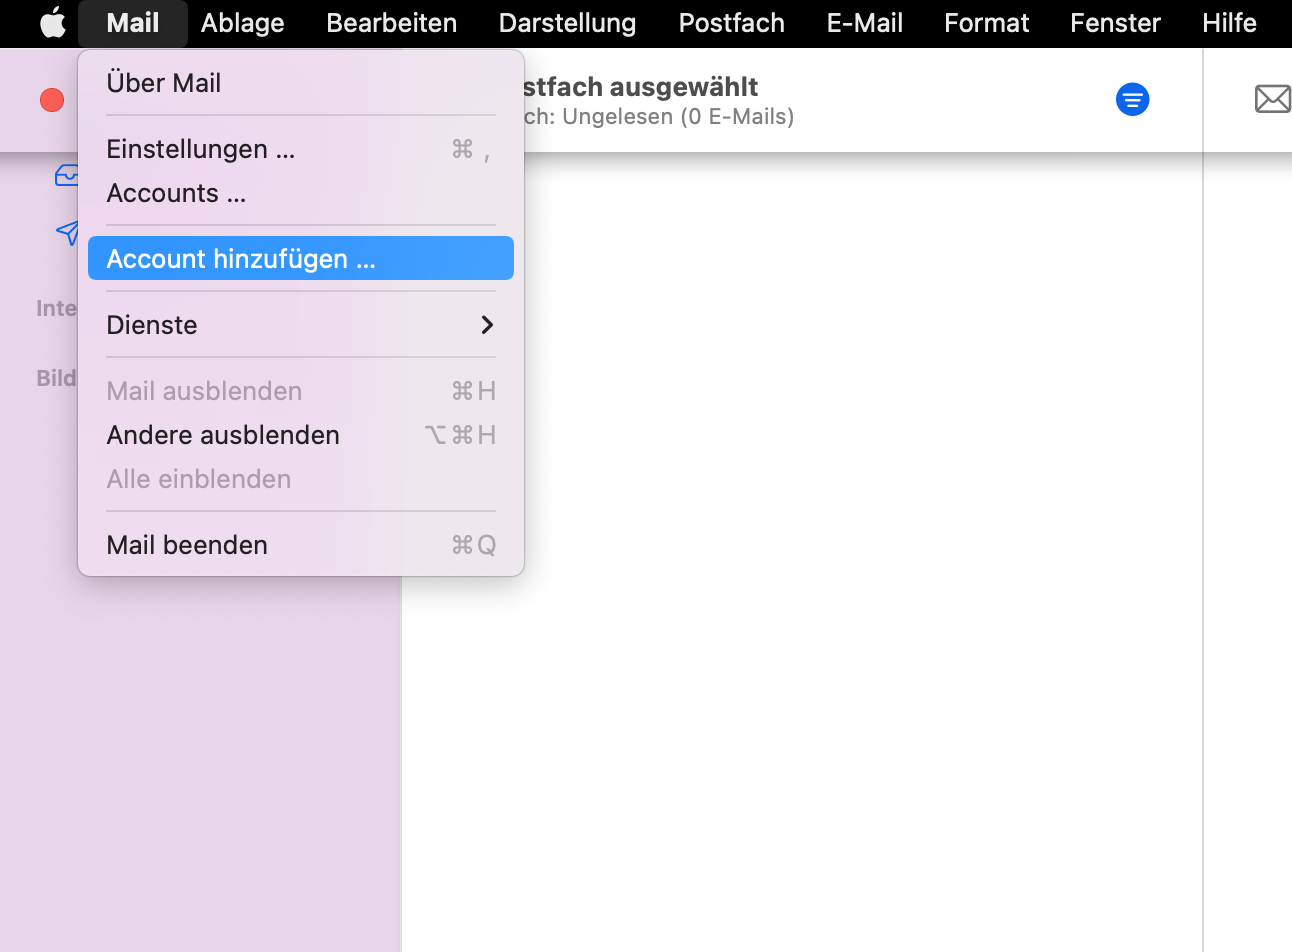Open the Bearbeiten menu
This screenshot has height=952, width=1292.
(391, 23)
